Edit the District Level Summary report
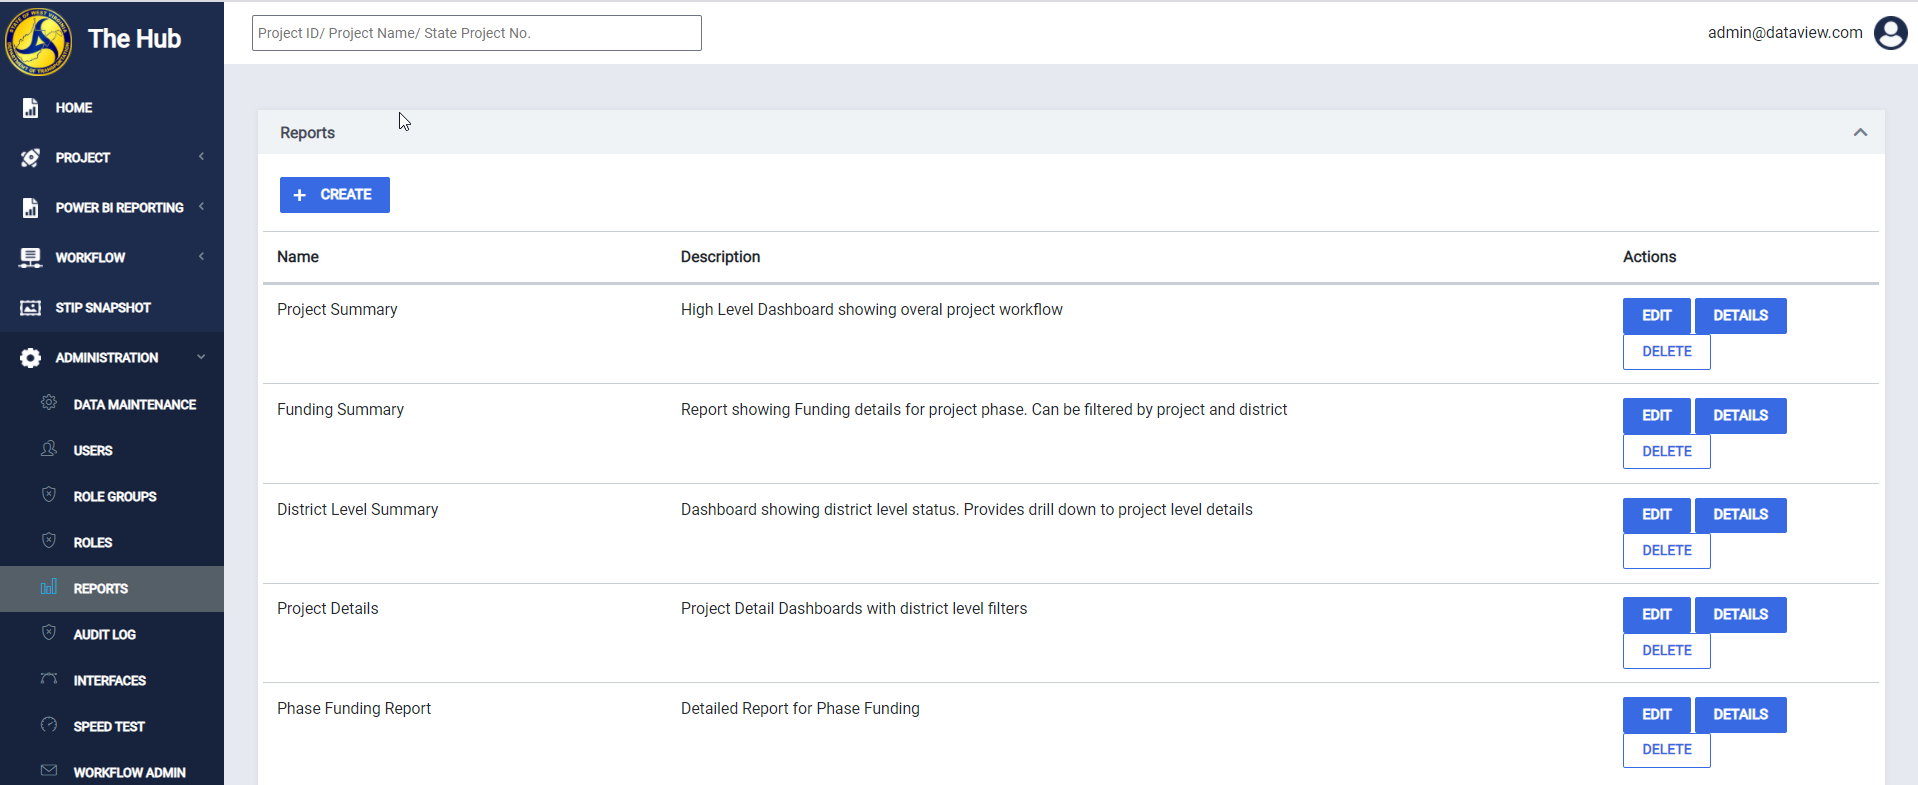This screenshot has width=1918, height=785. coord(1656,515)
